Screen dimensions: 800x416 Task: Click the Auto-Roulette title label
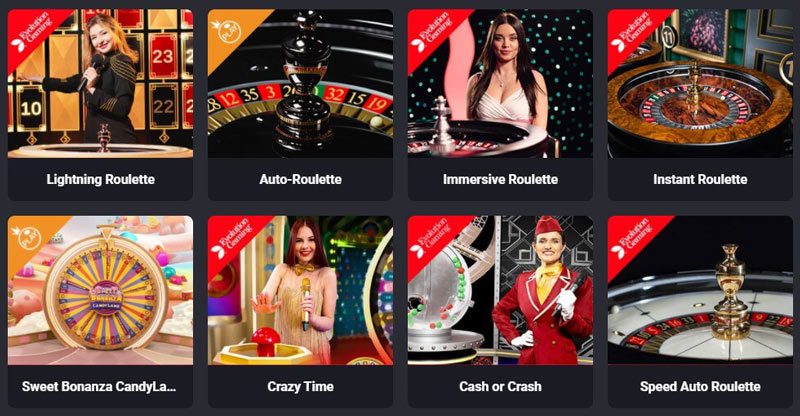pyautogui.click(x=301, y=179)
